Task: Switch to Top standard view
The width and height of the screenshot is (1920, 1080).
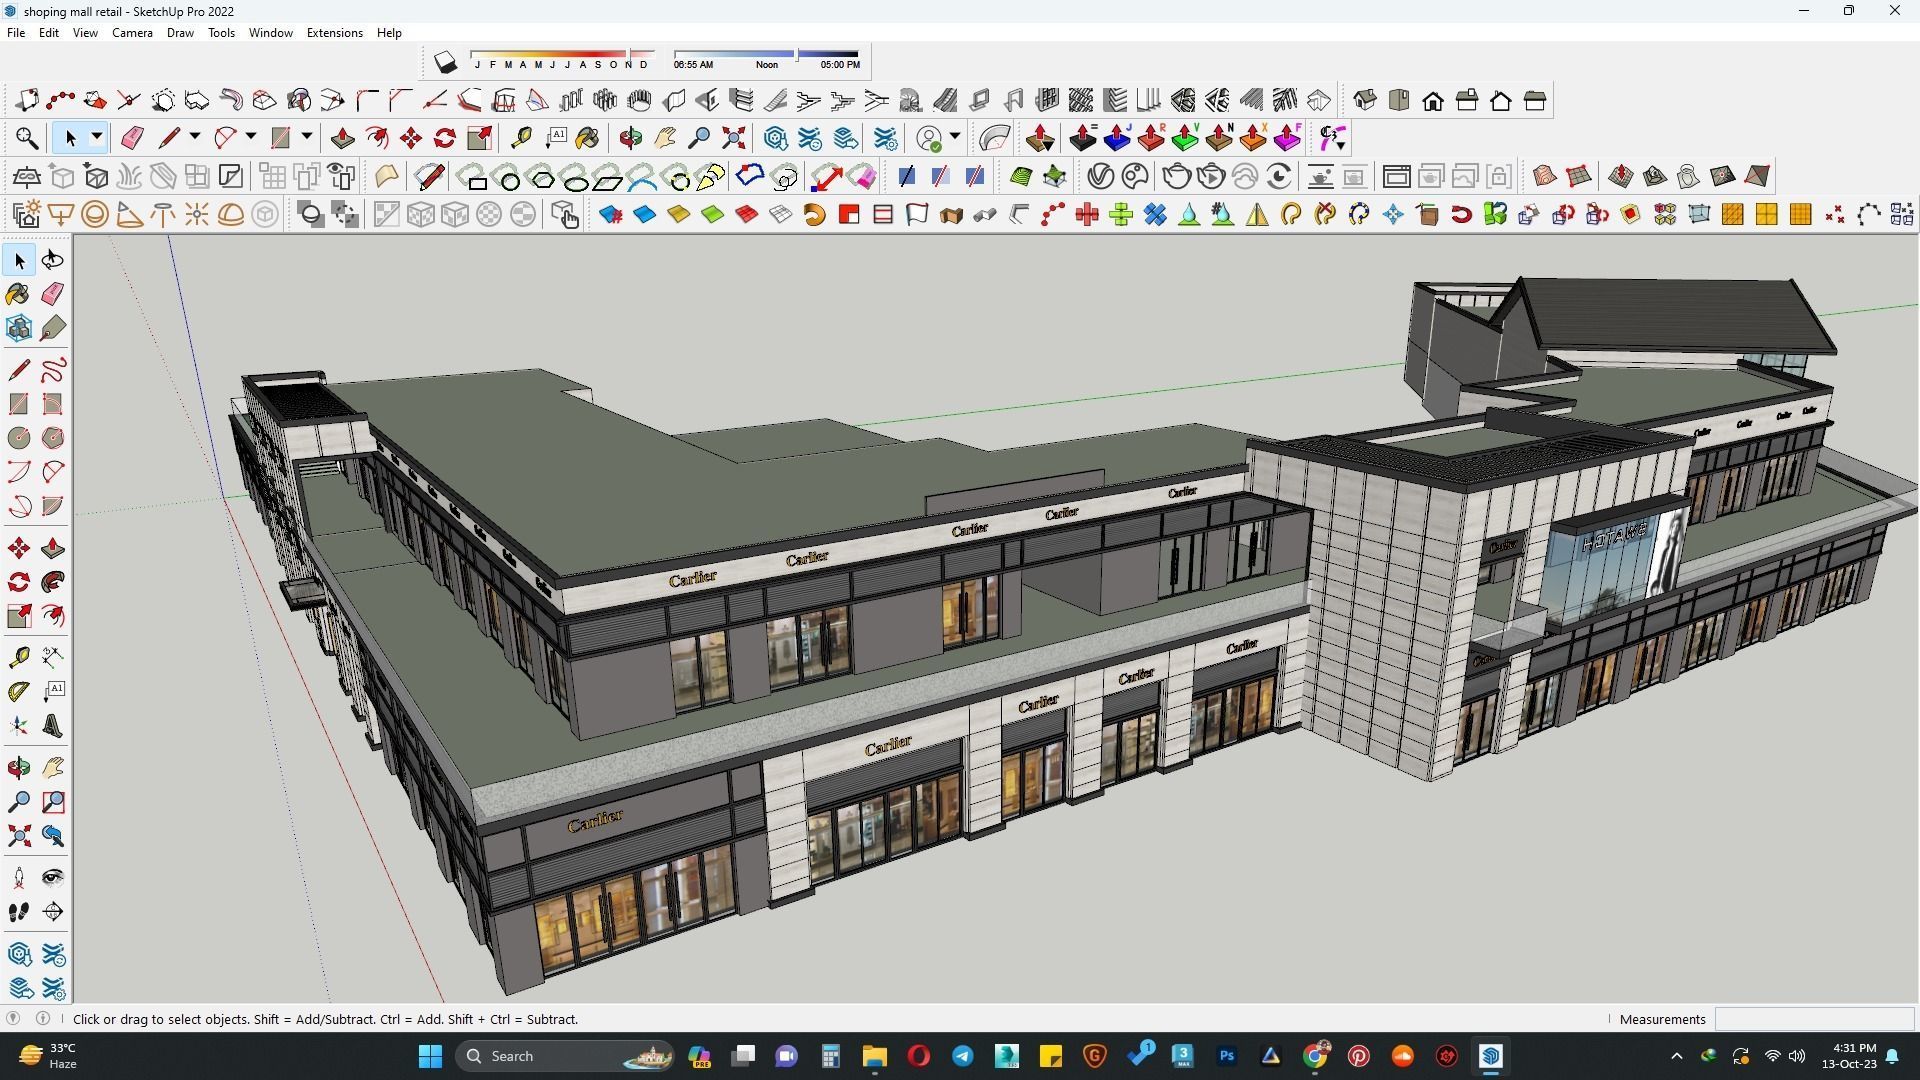Action: [1399, 100]
